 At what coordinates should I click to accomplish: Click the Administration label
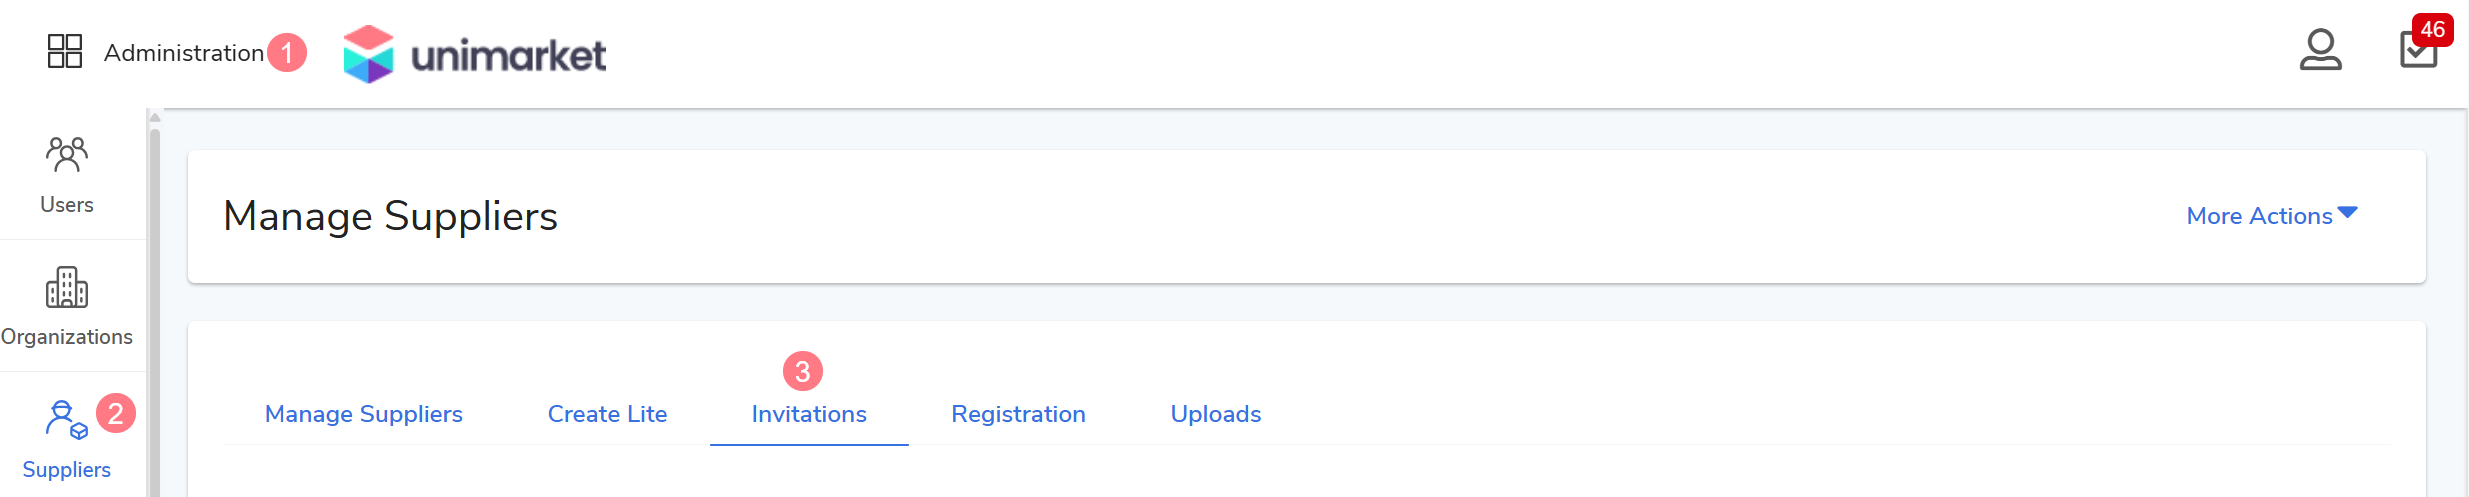tap(184, 53)
